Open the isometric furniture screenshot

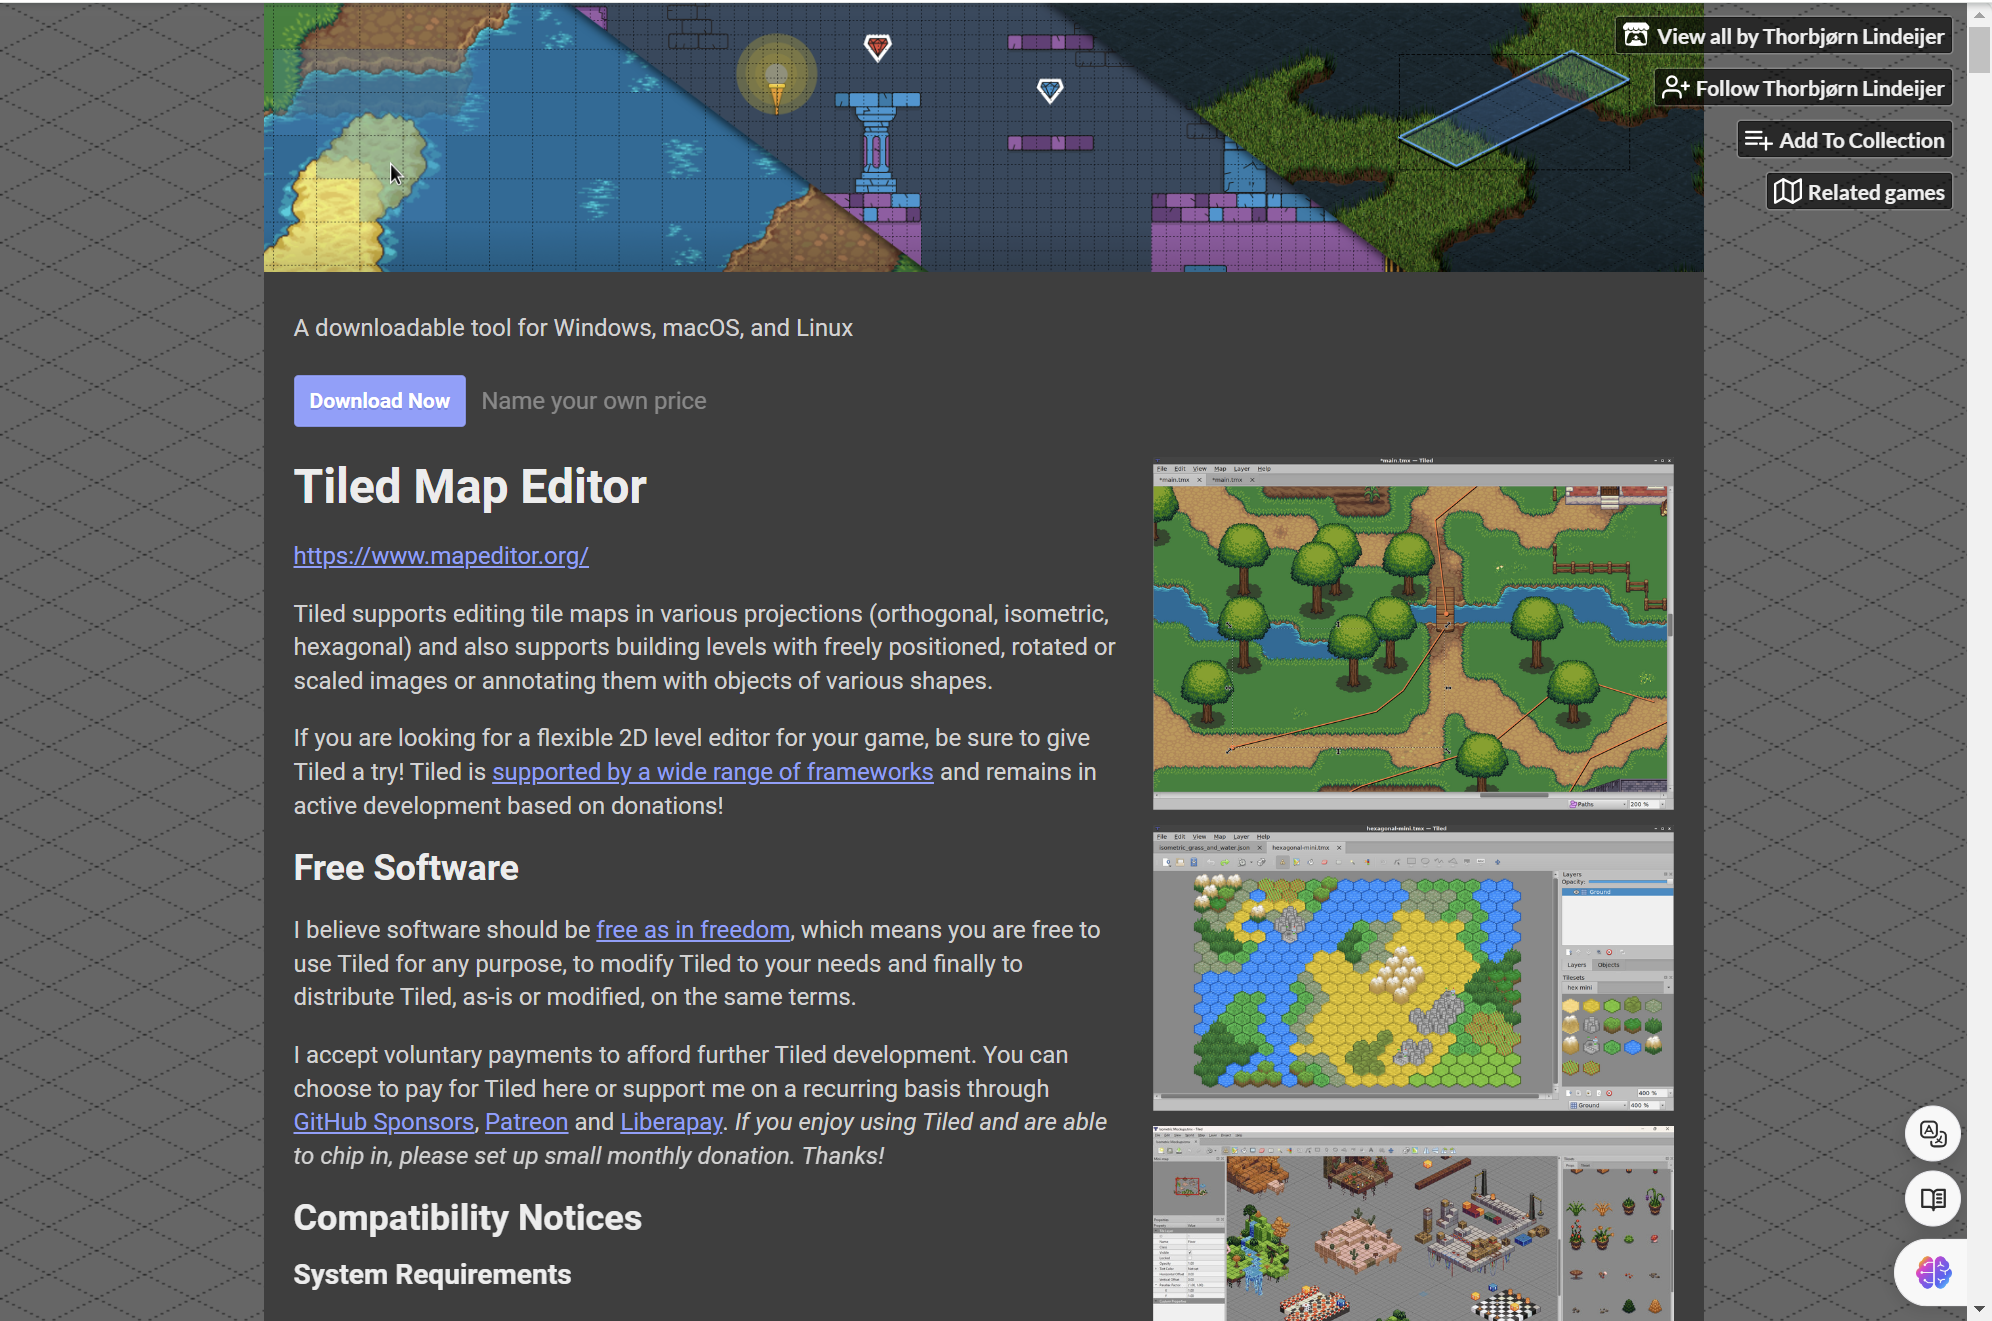coord(1412,1225)
